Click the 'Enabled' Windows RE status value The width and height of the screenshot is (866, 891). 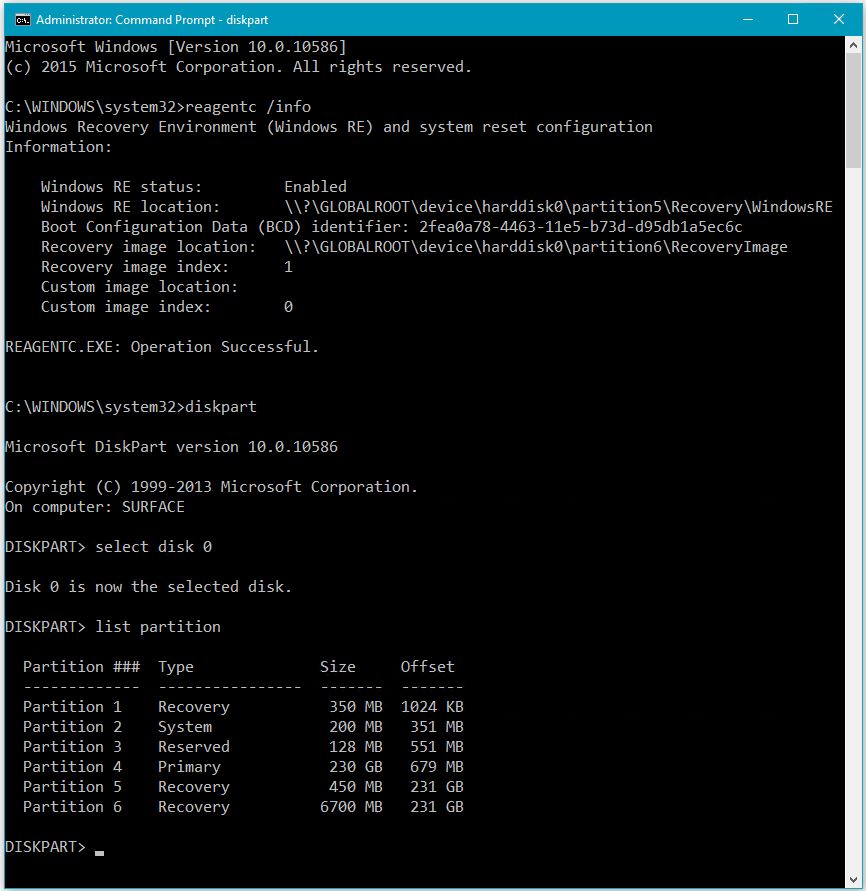pyautogui.click(x=315, y=187)
